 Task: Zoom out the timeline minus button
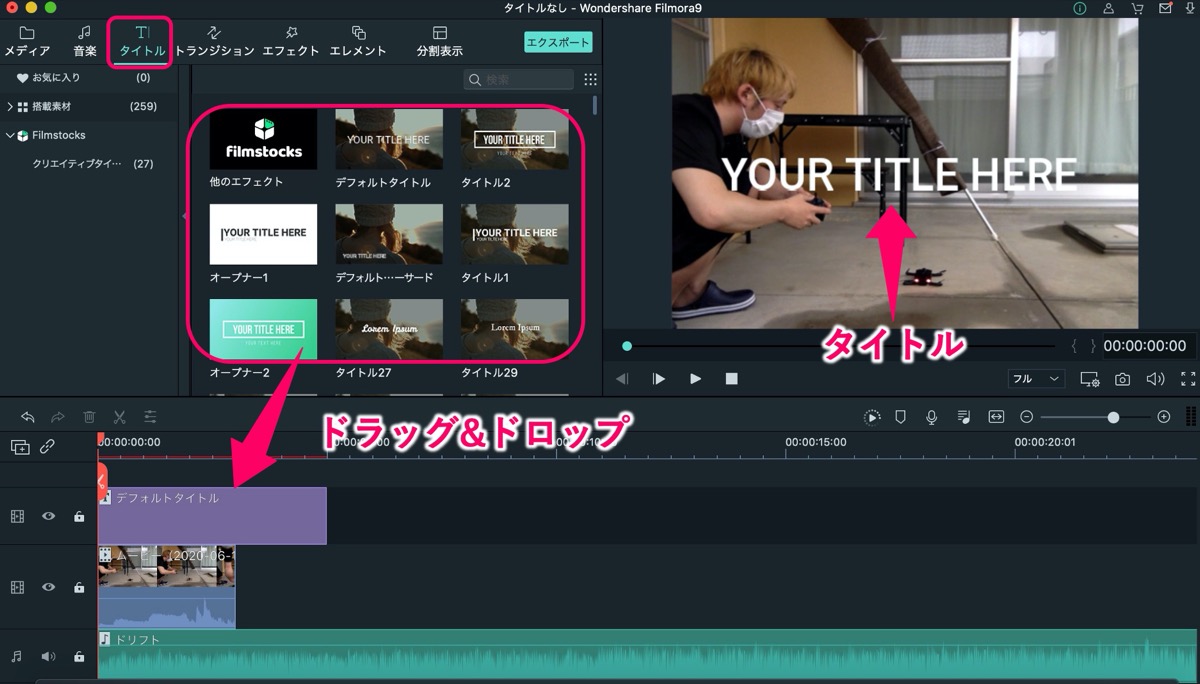tap(1026, 417)
